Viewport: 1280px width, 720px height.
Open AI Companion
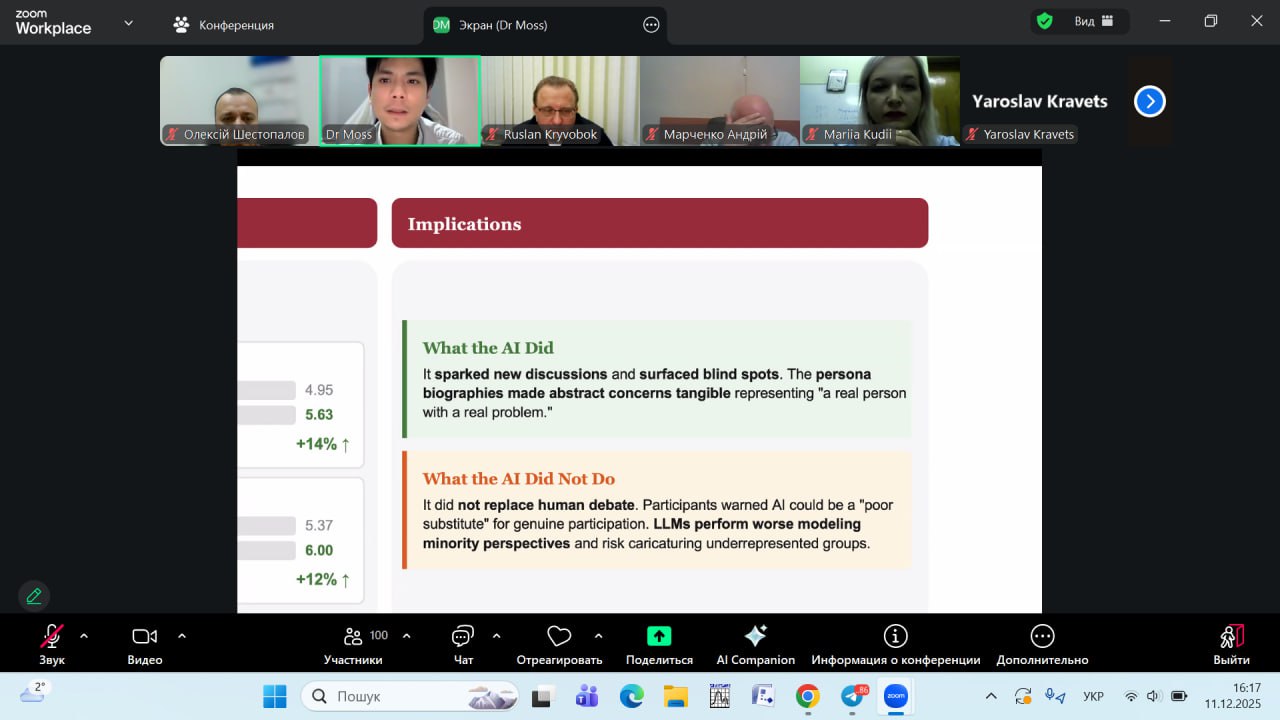[x=756, y=644]
